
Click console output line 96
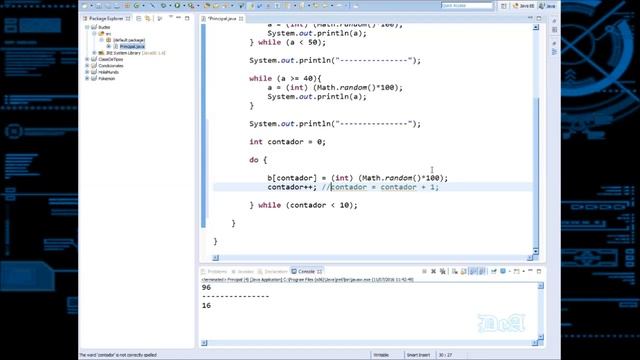tap(206, 287)
